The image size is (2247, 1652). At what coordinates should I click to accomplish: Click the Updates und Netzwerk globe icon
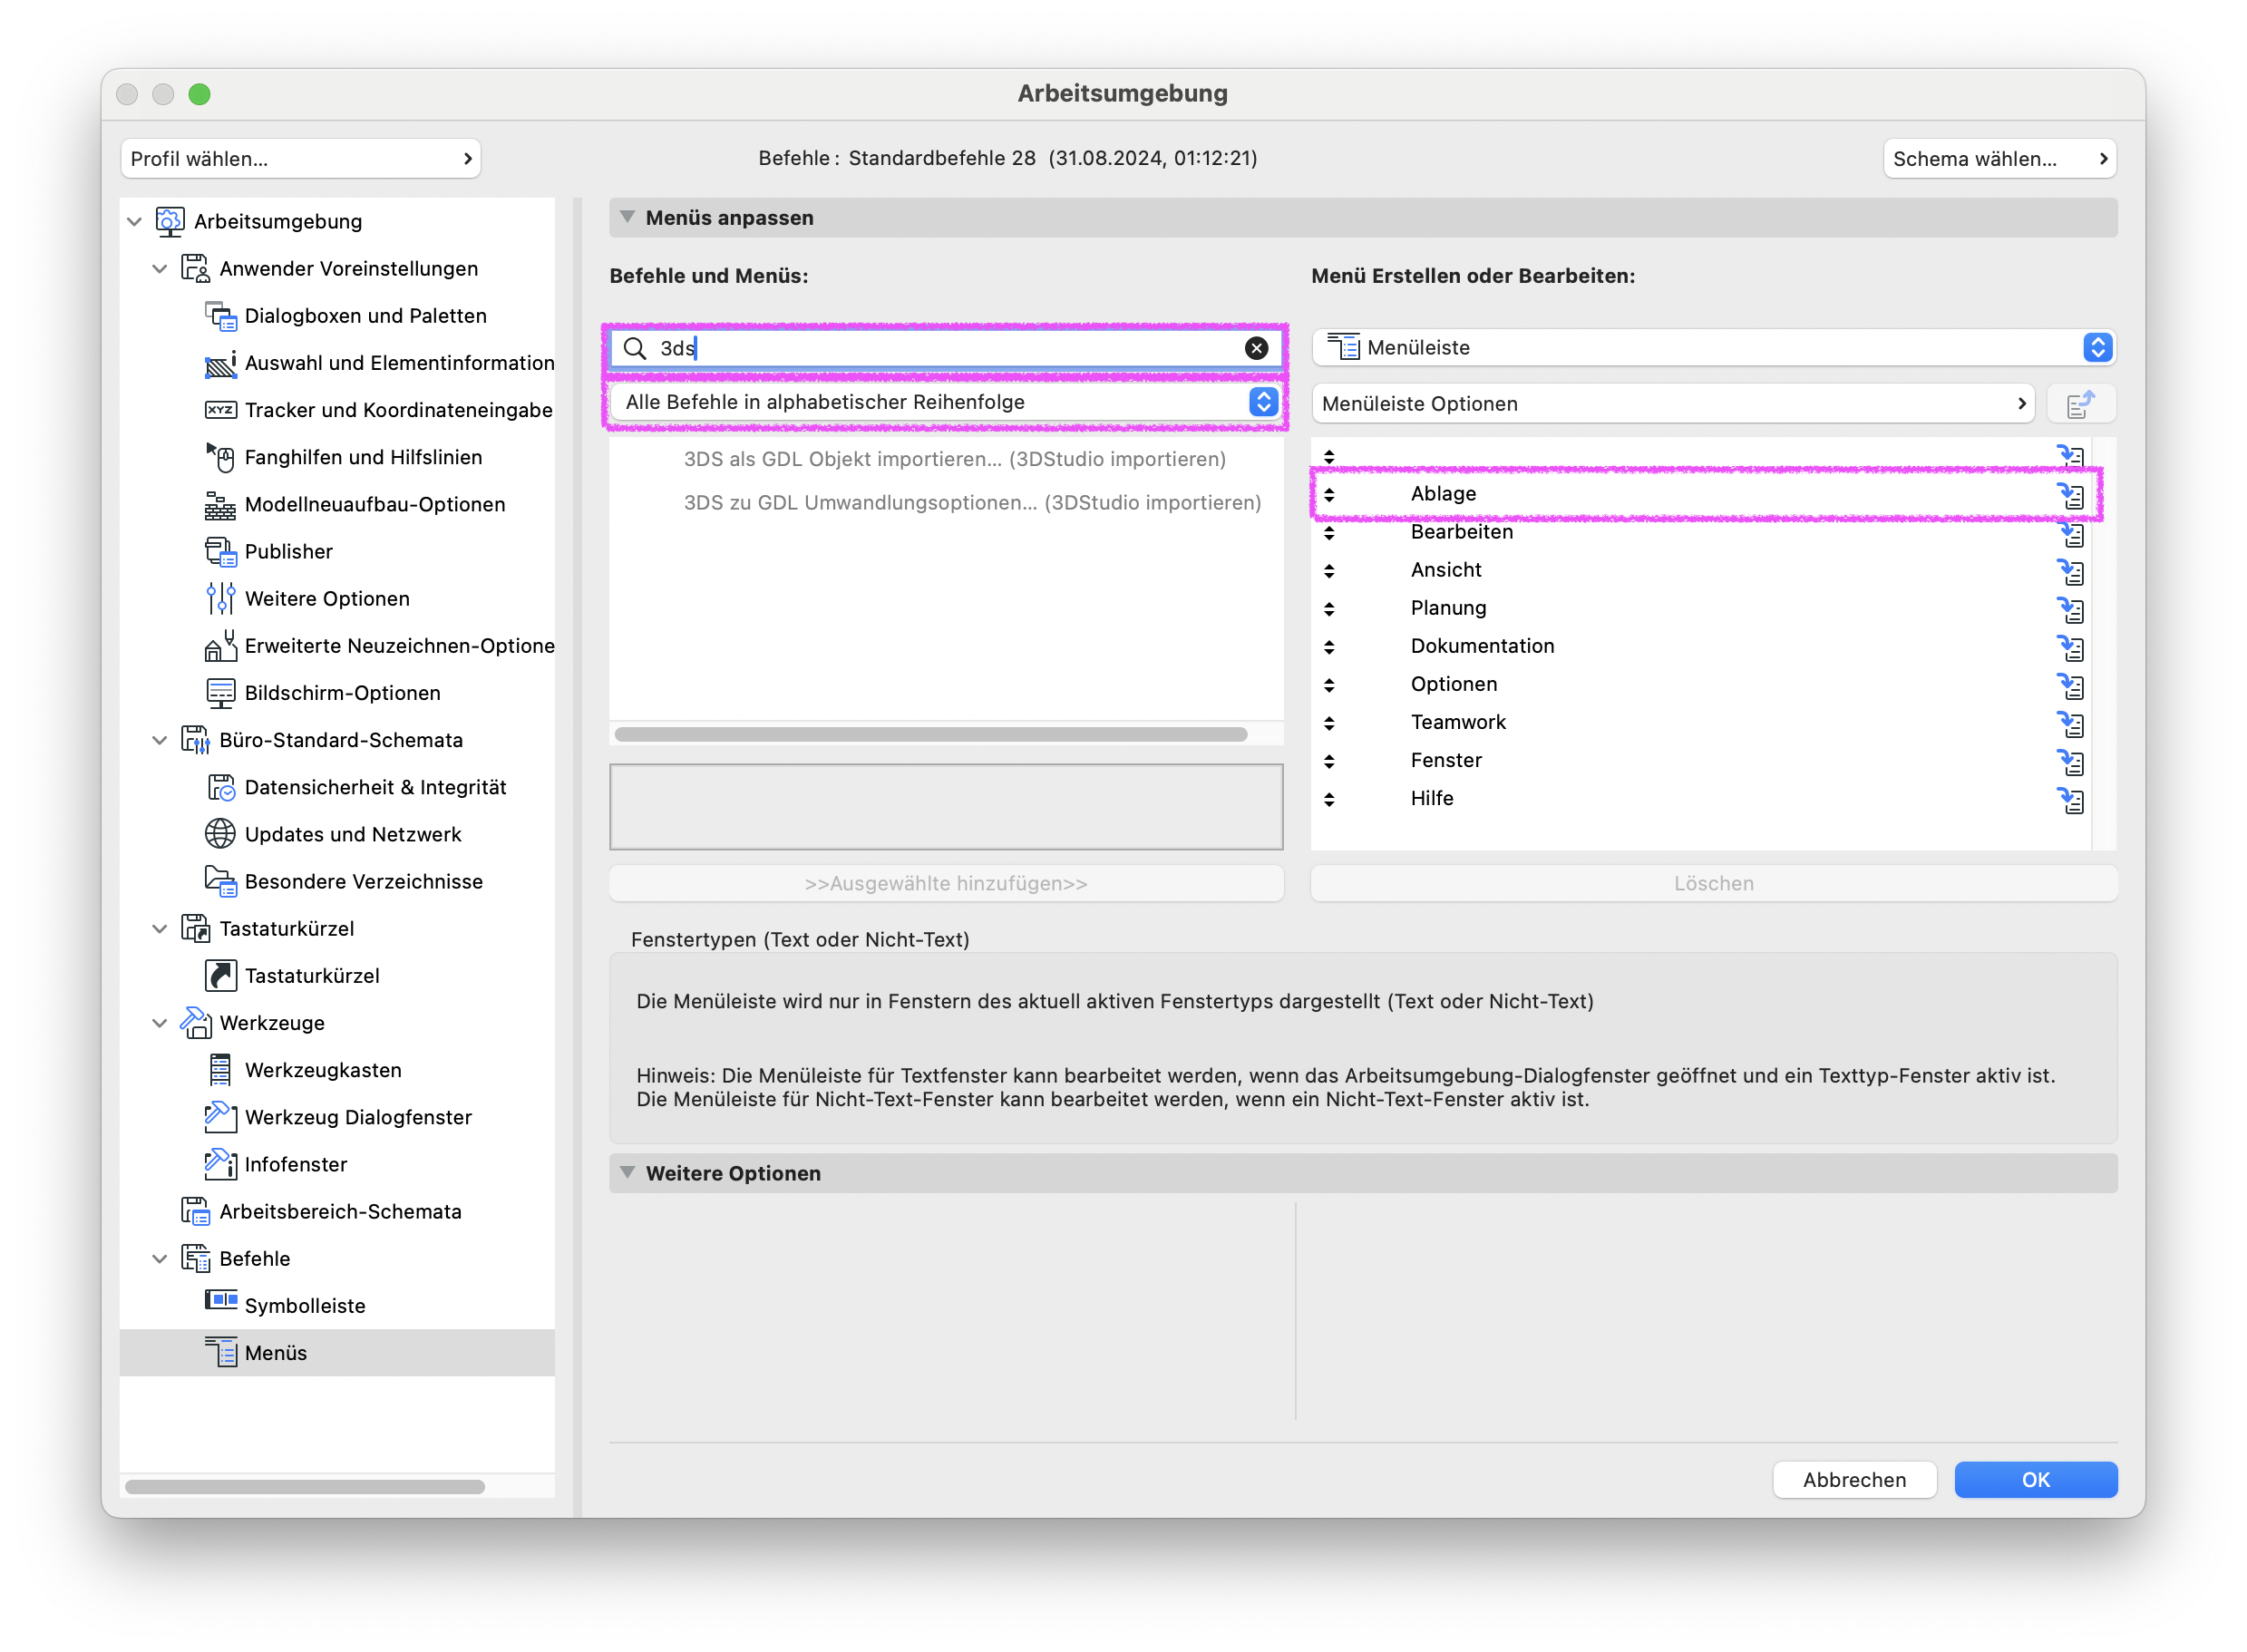tap(220, 834)
